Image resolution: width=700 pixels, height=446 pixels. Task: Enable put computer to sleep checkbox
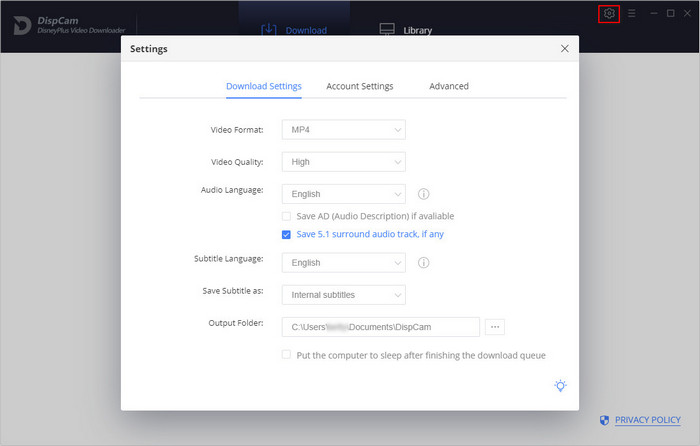[x=287, y=355]
